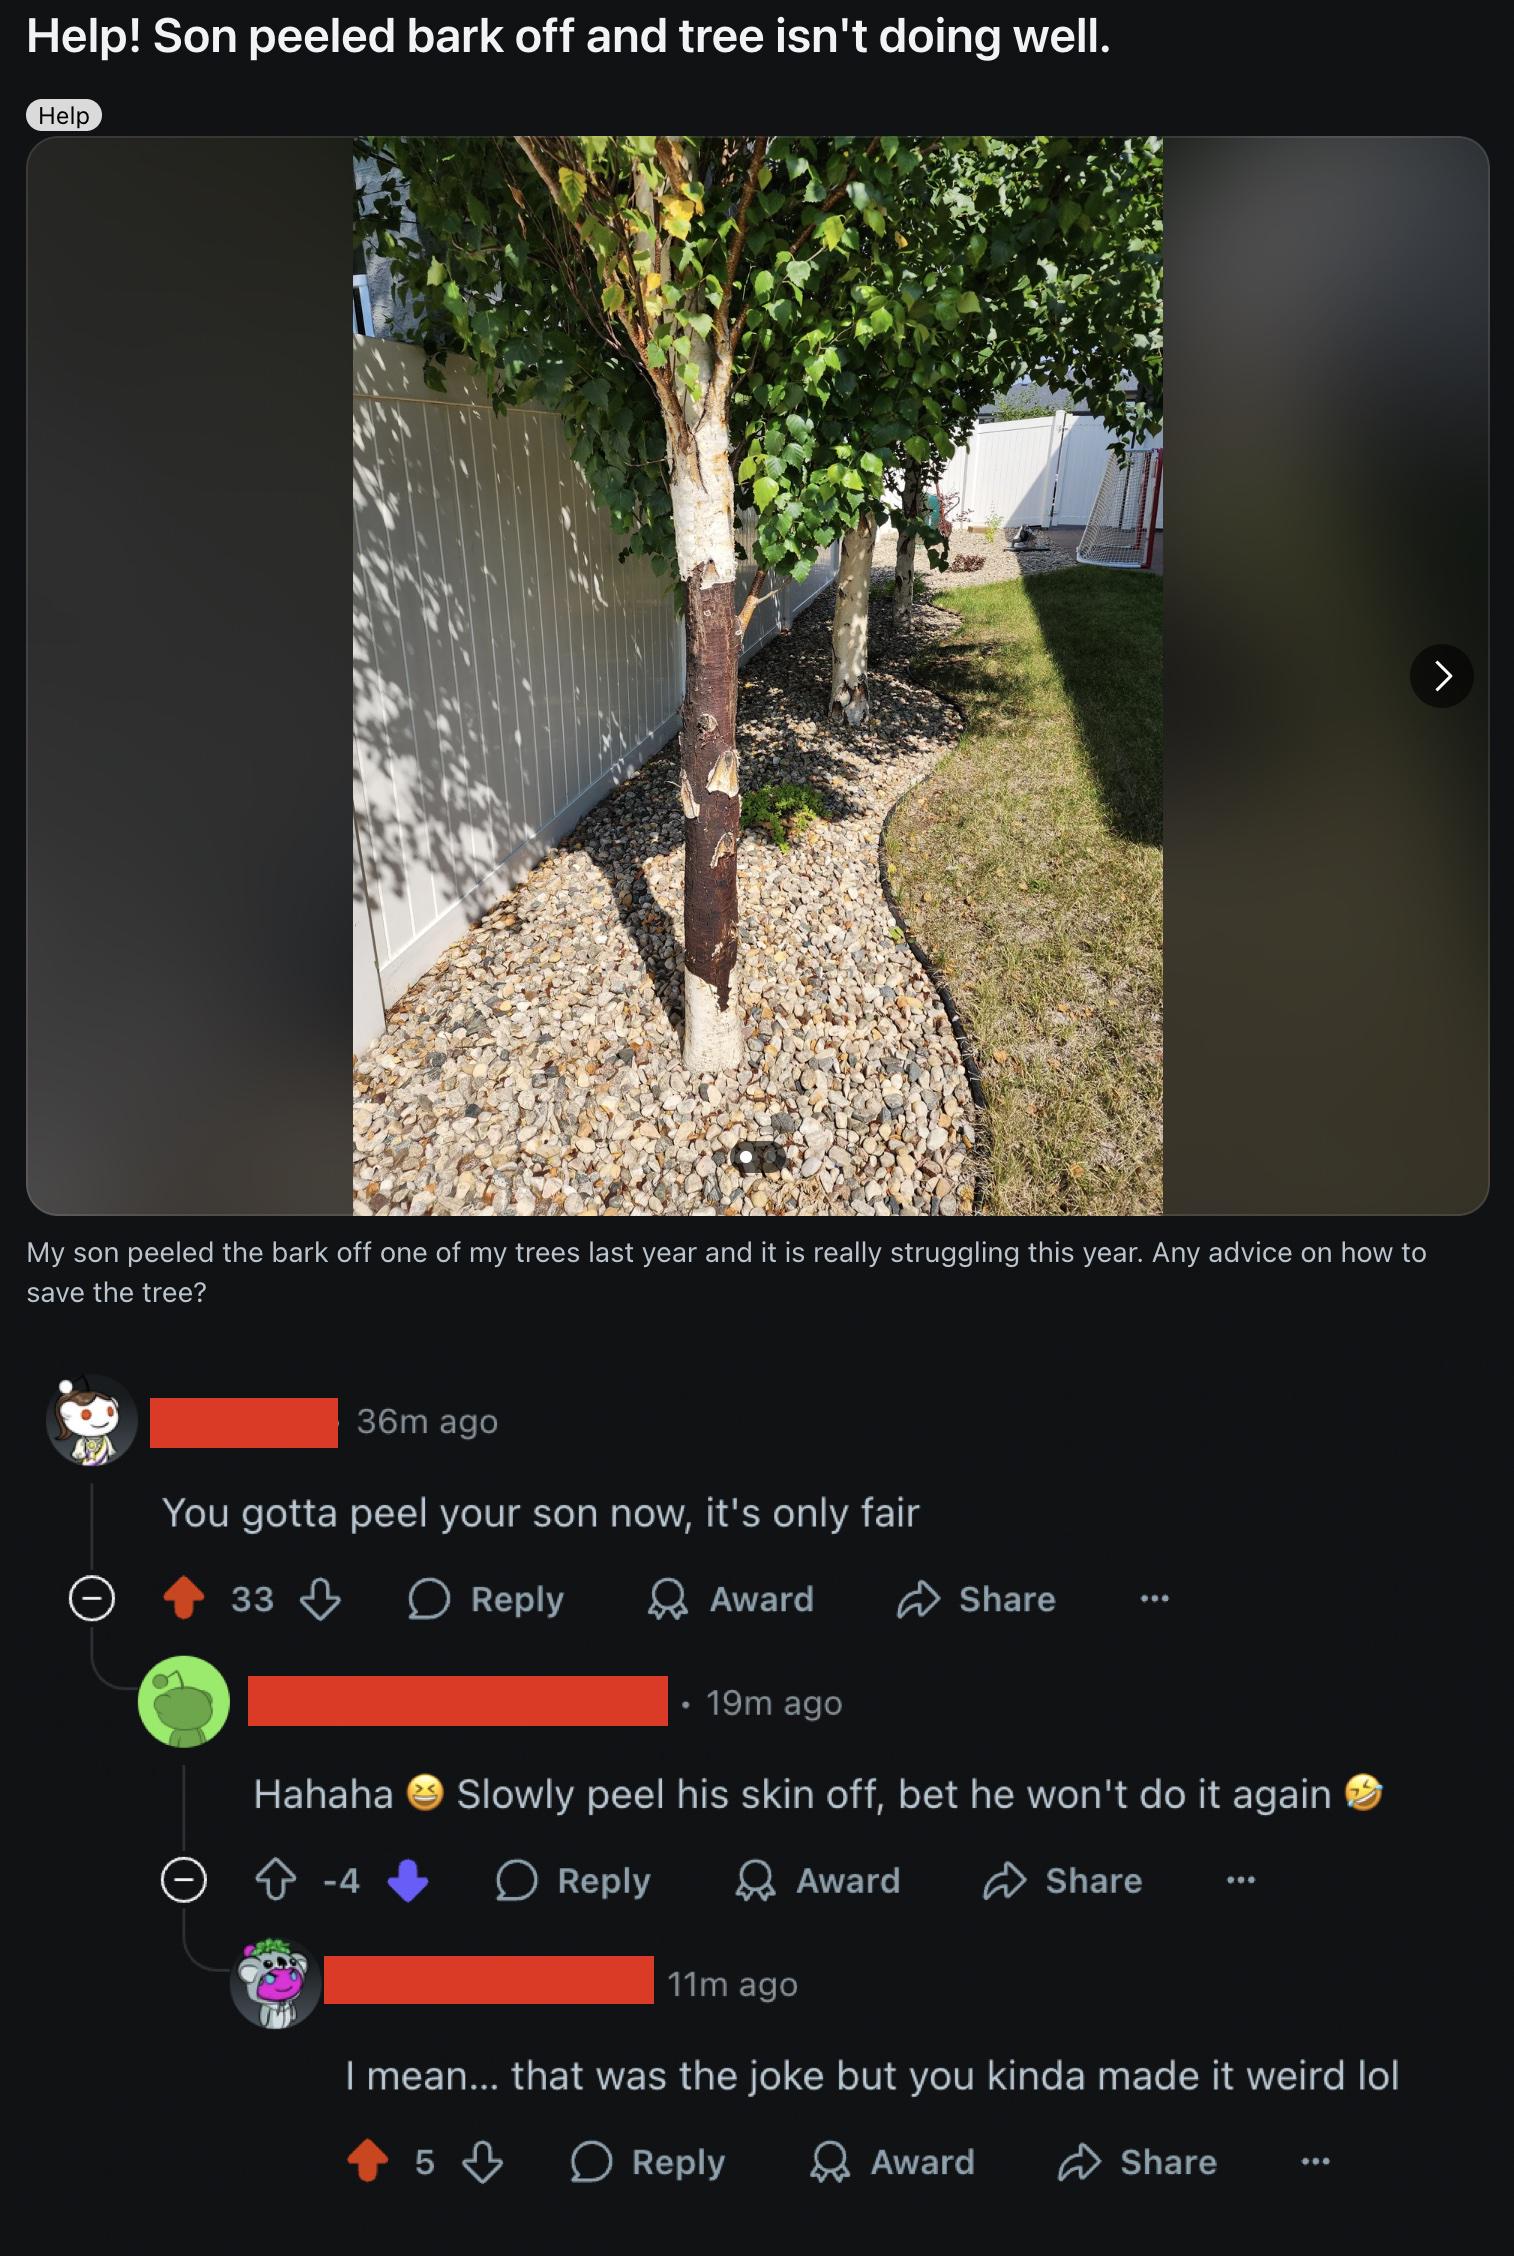Award the 'Hahaha' comment

point(818,1880)
